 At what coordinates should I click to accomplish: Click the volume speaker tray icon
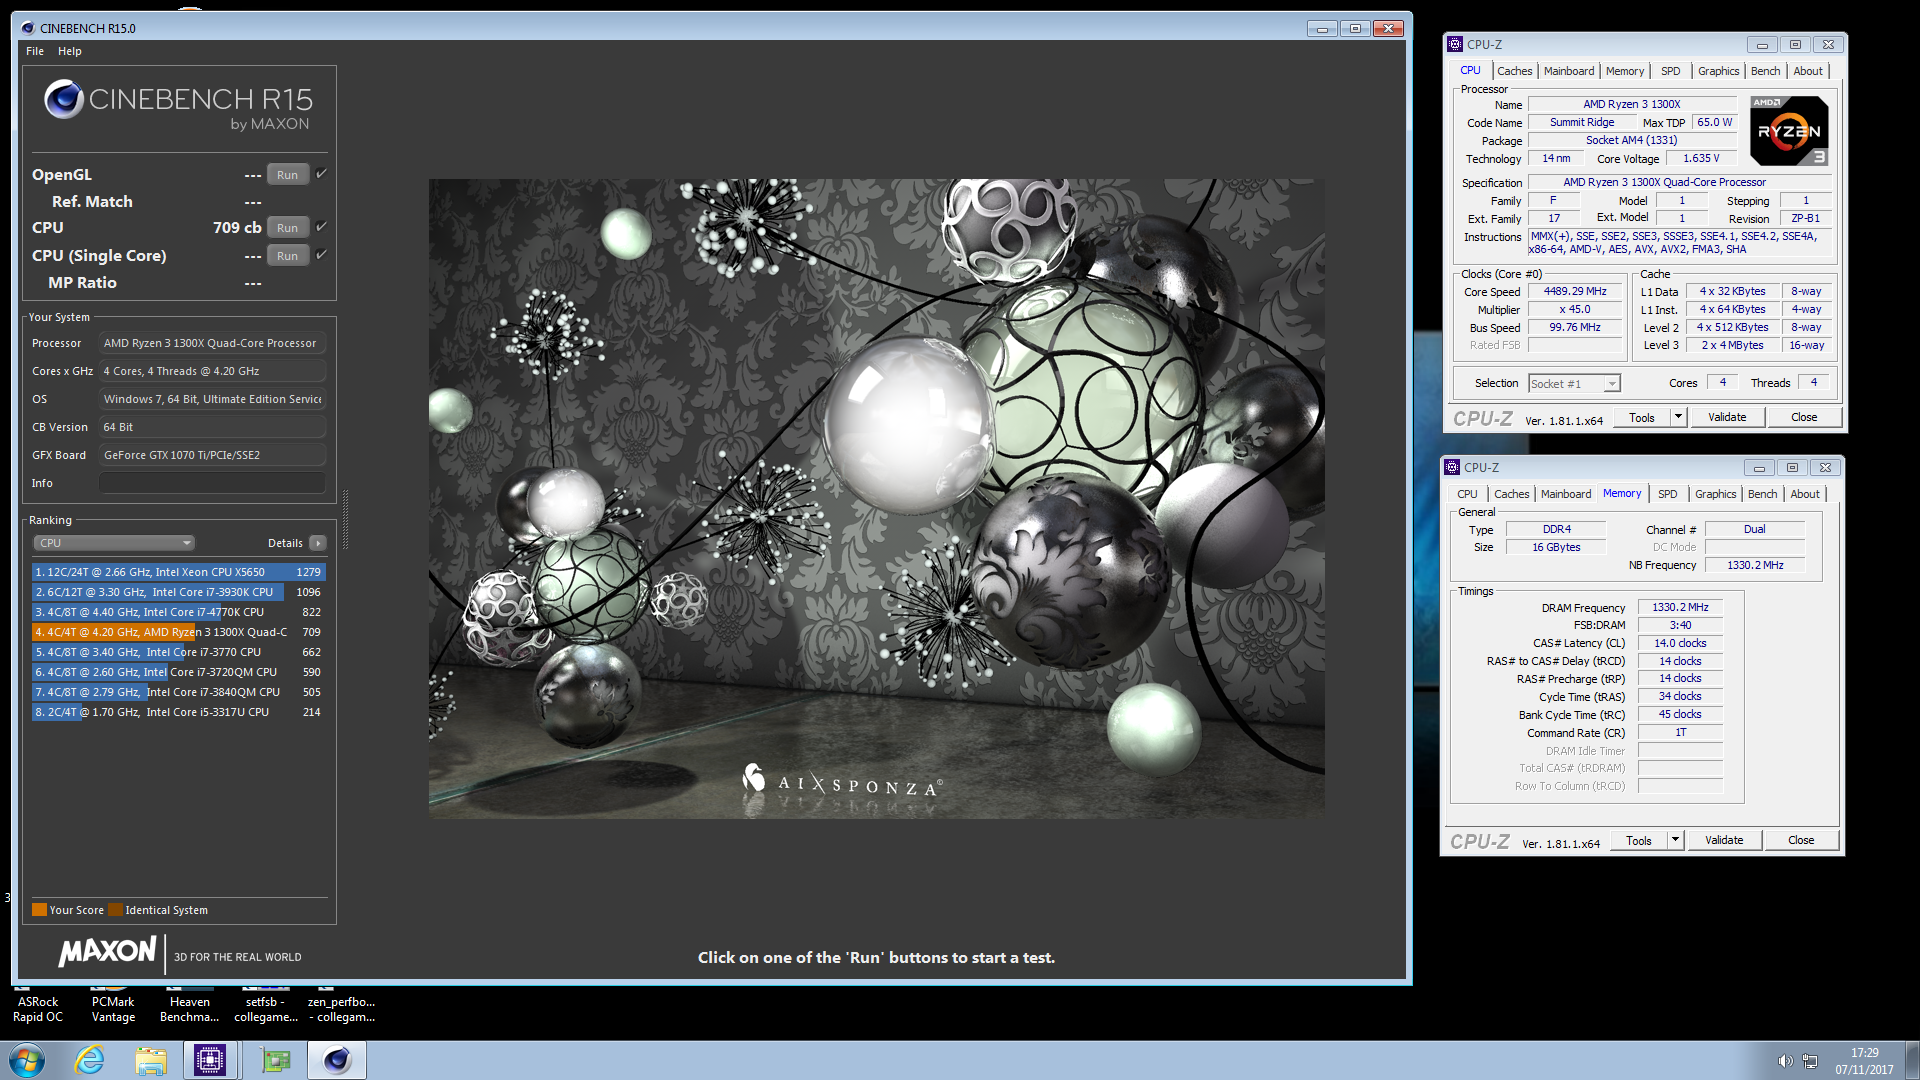coord(1784,1061)
